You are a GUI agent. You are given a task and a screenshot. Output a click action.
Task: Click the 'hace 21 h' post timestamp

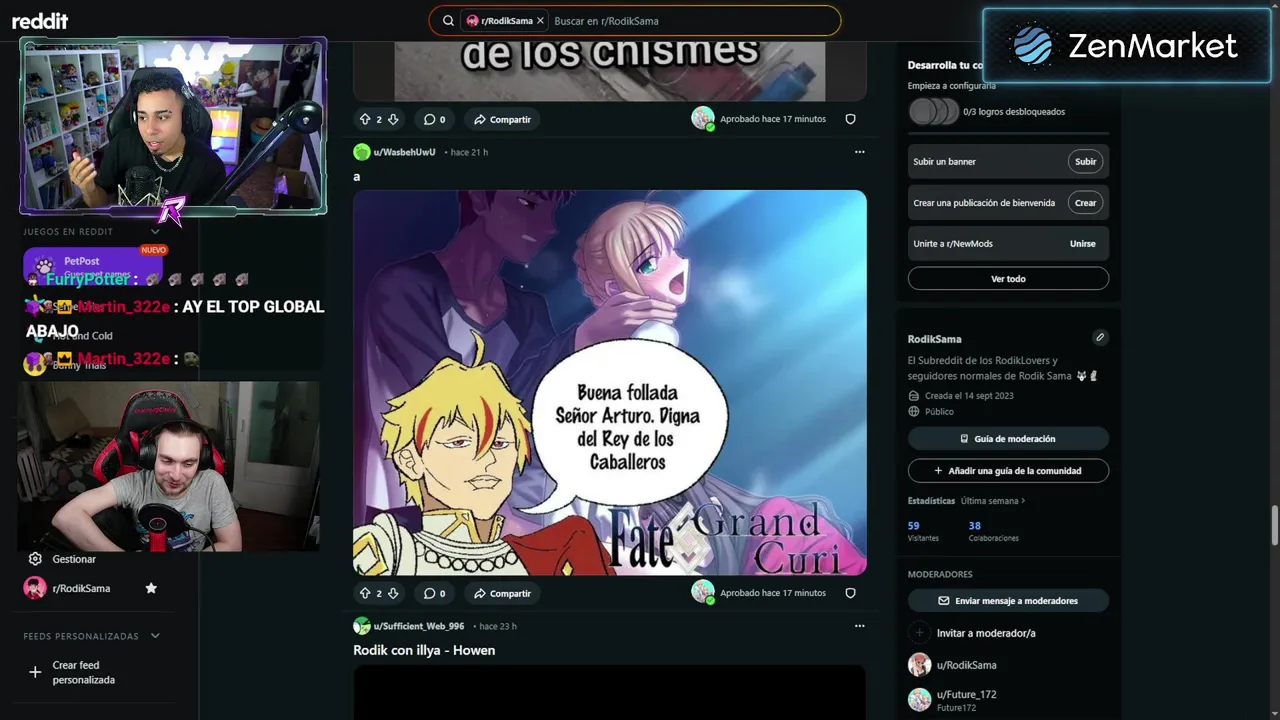tap(469, 152)
